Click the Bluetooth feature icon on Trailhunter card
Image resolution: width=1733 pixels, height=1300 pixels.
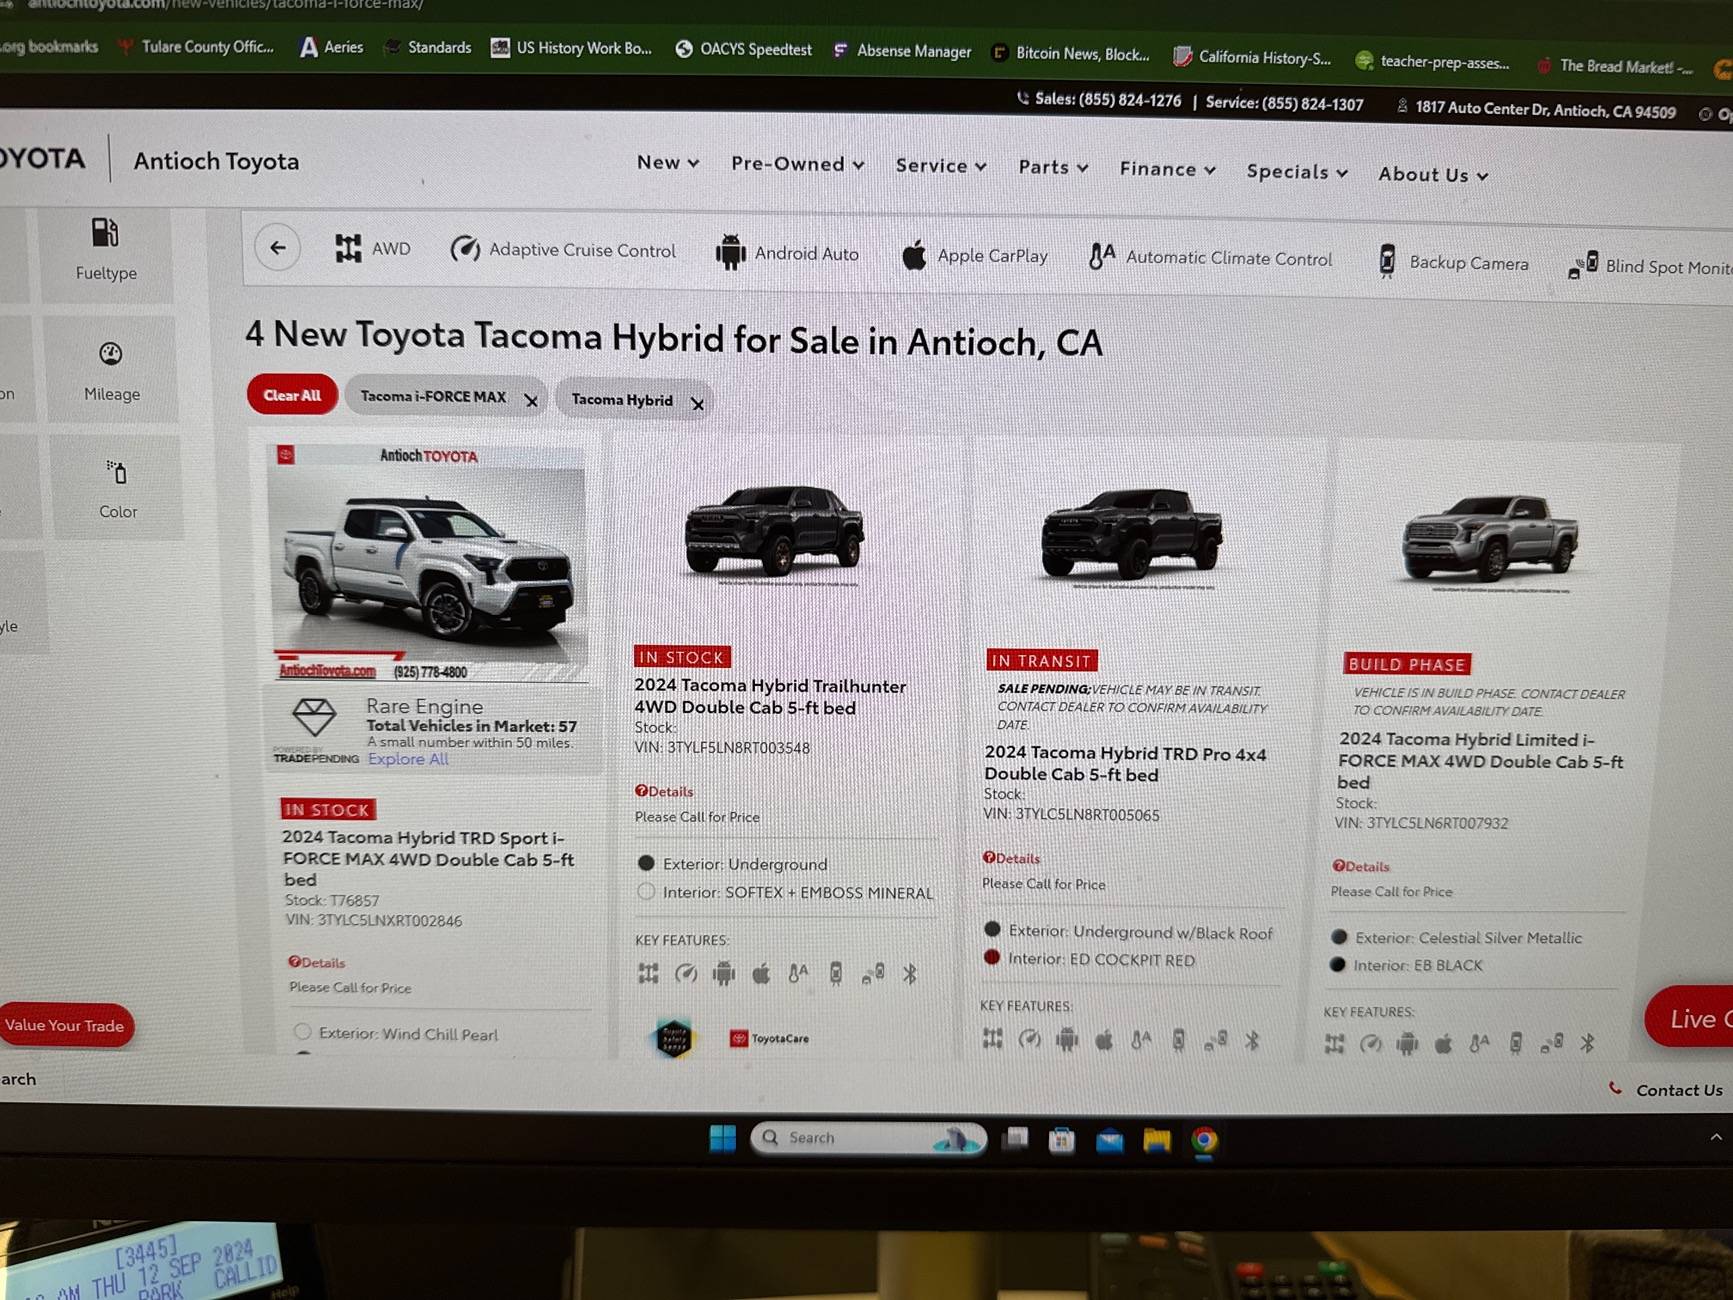point(910,973)
